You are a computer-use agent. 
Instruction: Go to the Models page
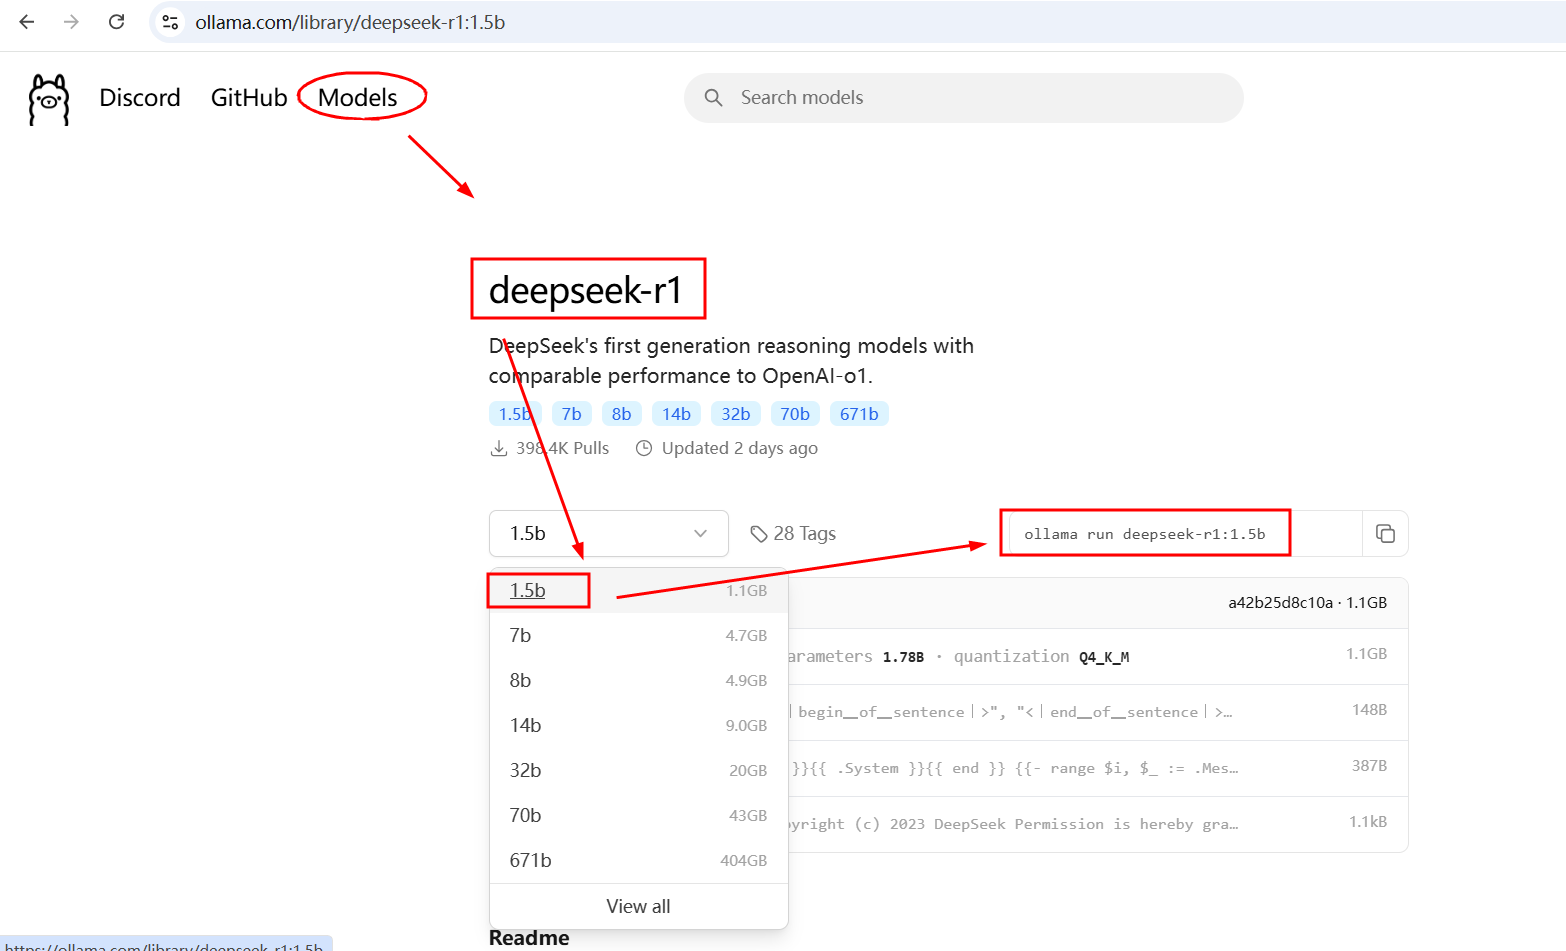[x=358, y=97]
